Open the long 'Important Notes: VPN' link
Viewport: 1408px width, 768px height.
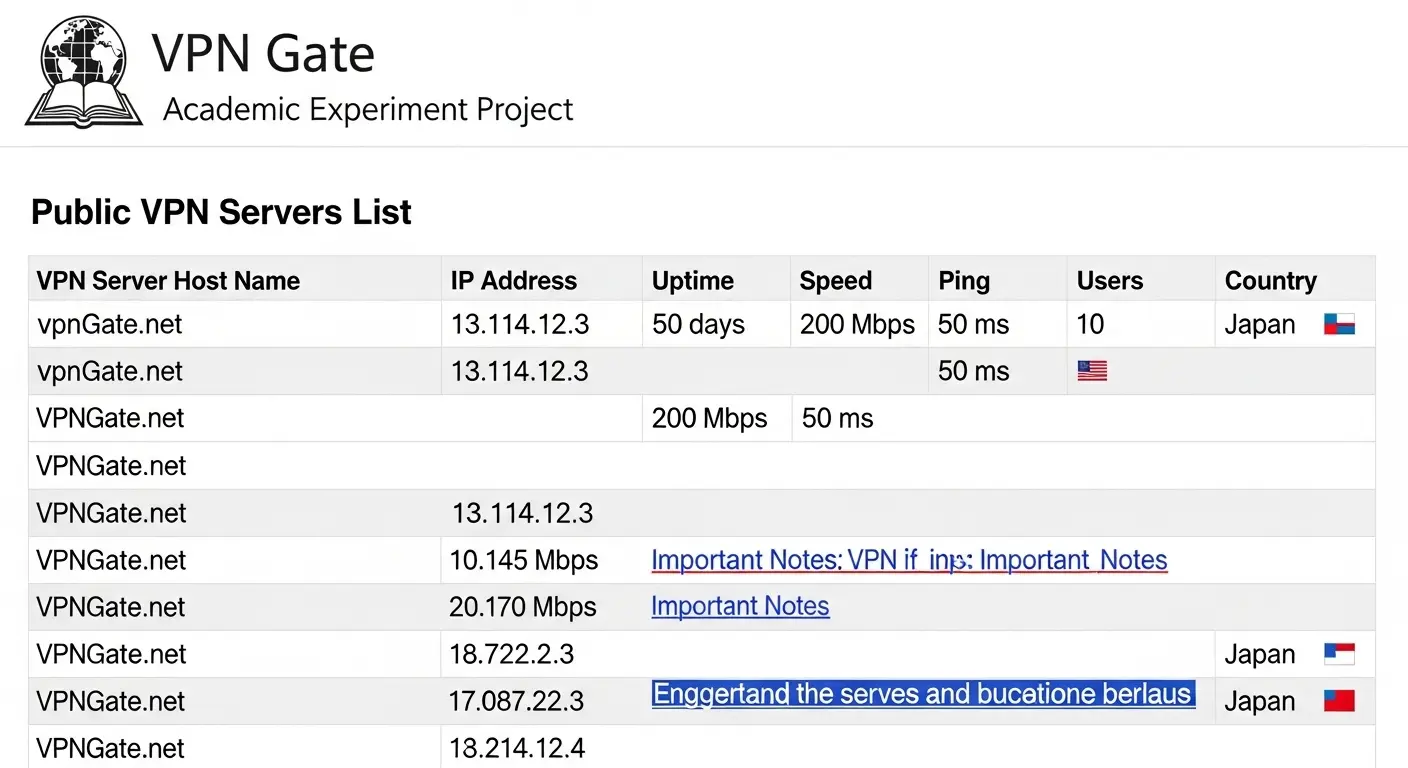click(909, 560)
